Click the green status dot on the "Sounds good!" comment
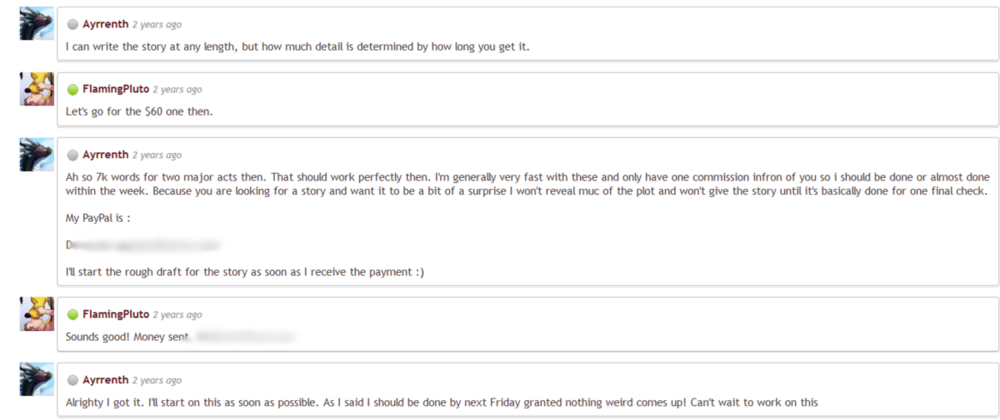Viewport: 1000px width, 420px height. (73, 315)
